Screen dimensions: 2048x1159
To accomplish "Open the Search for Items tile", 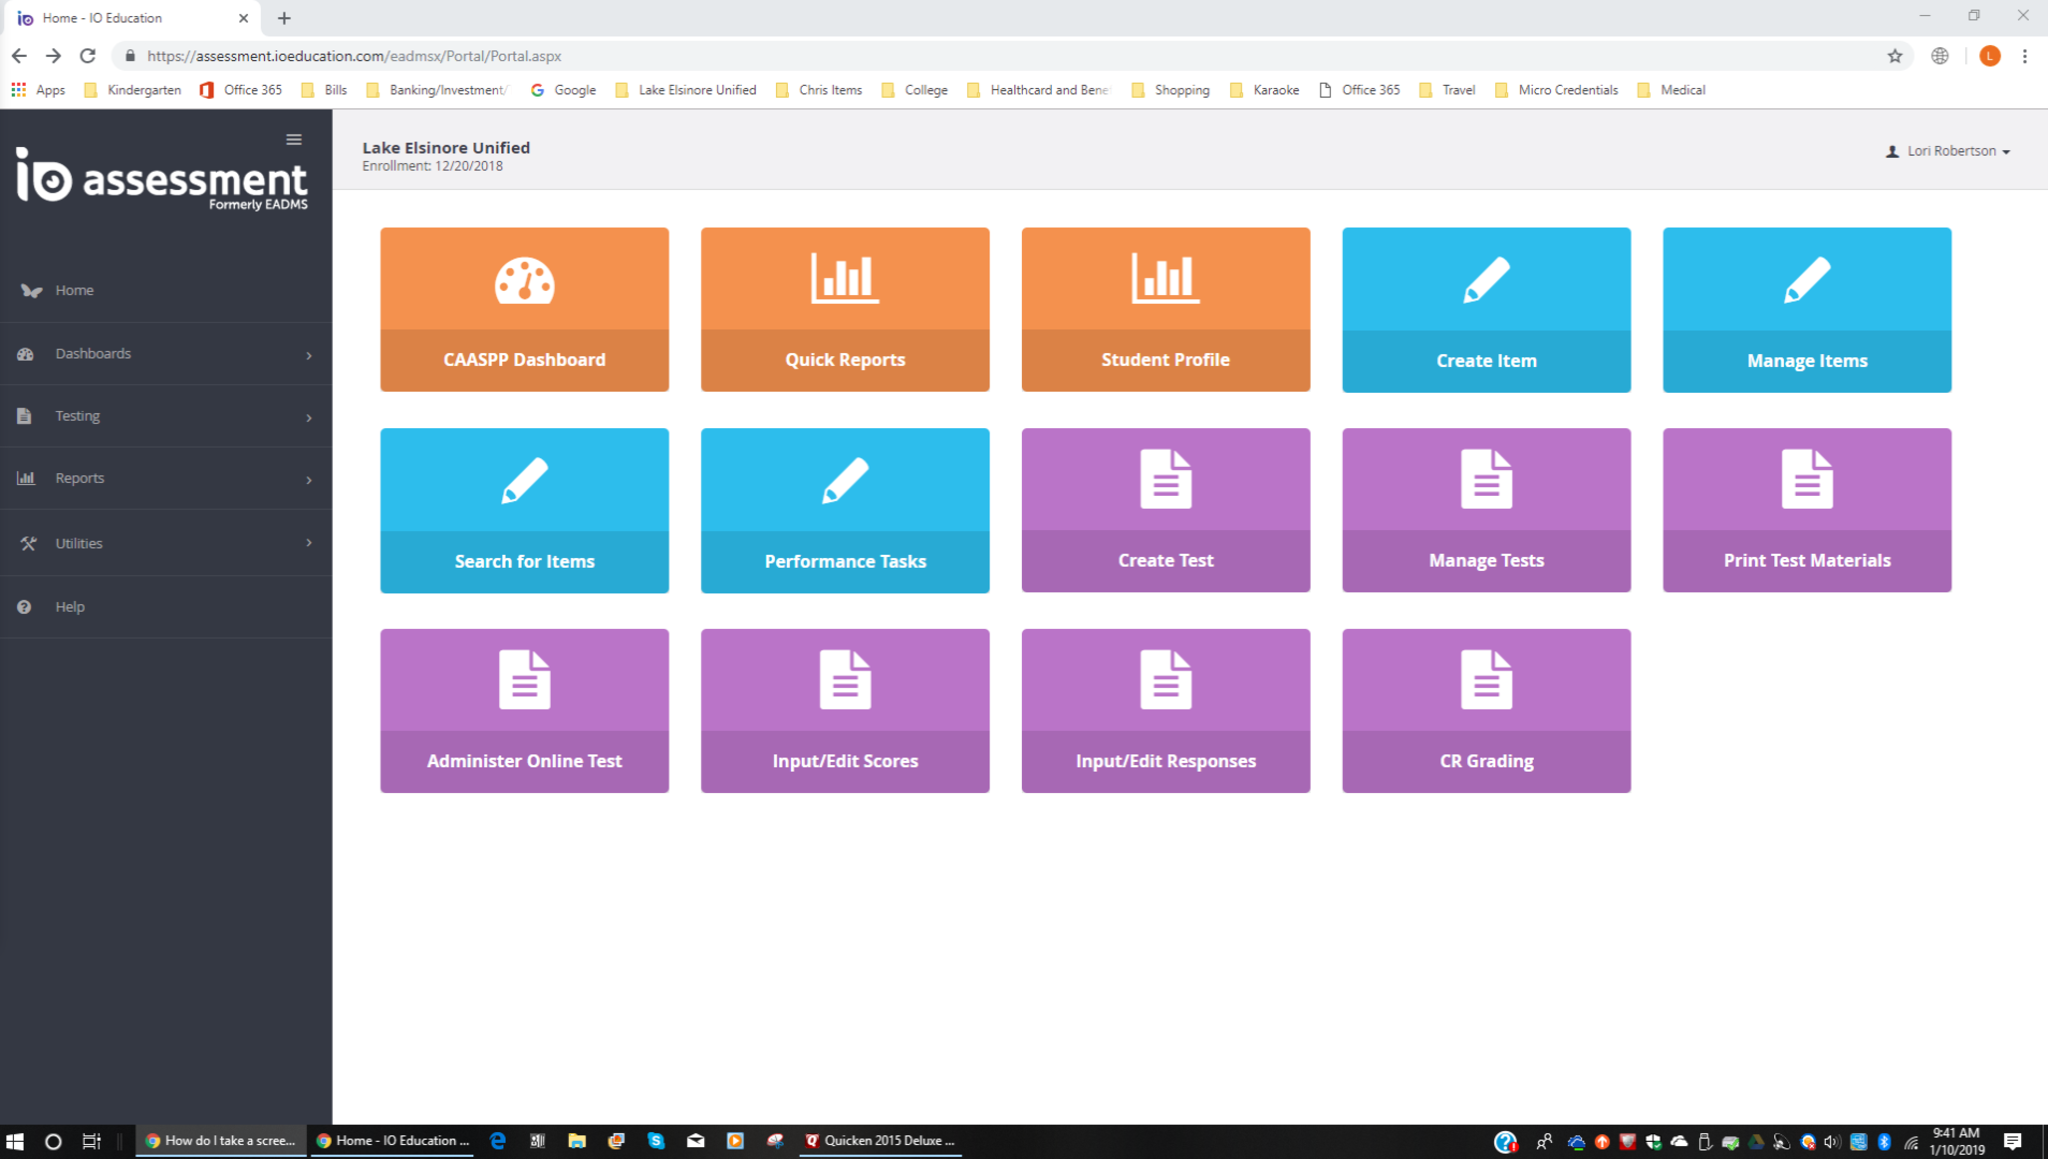I will pos(524,510).
